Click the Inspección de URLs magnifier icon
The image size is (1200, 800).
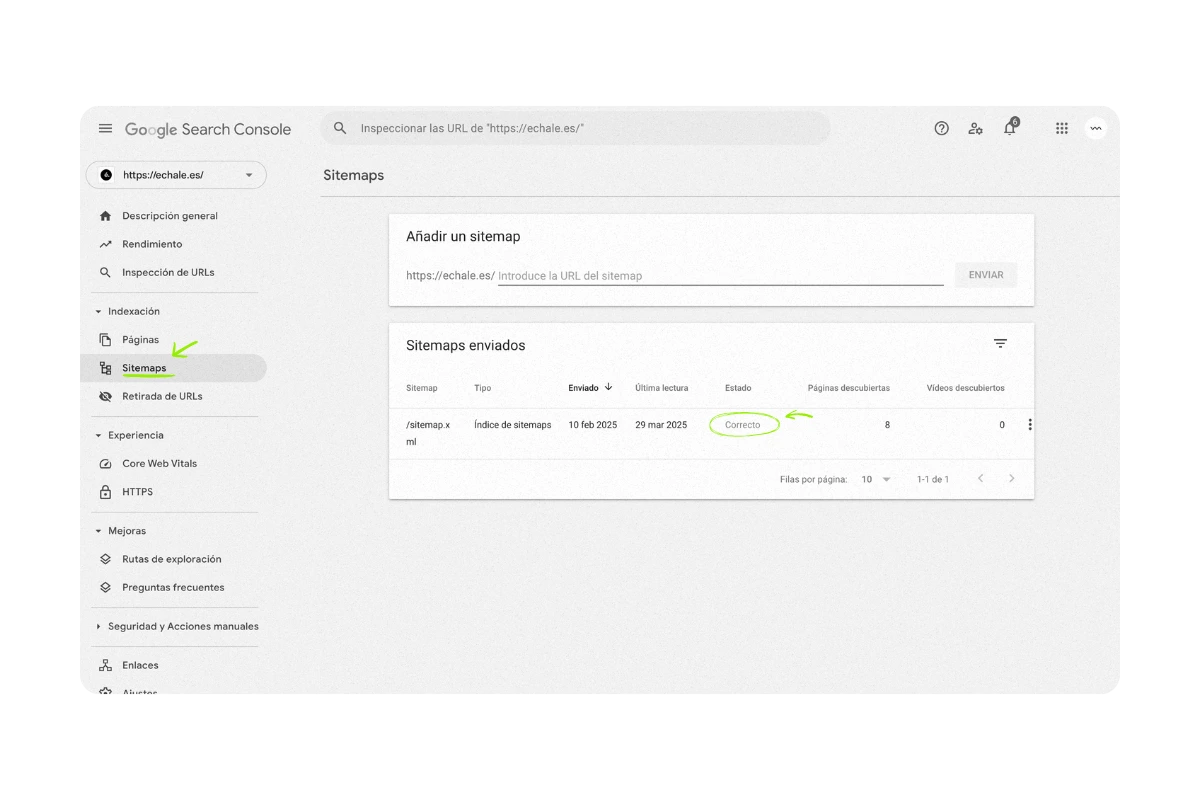click(x=105, y=272)
